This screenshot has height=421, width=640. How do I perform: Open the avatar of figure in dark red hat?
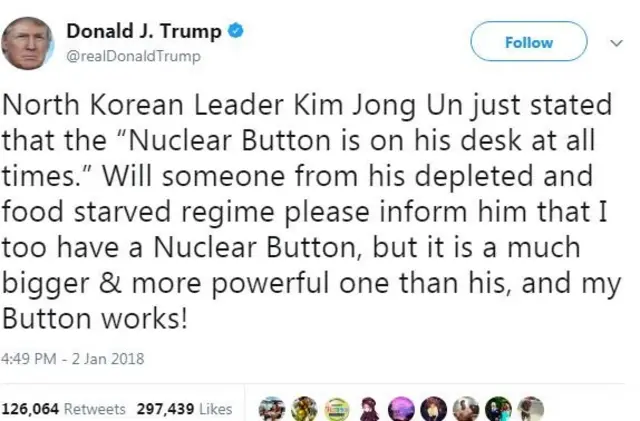point(369,409)
